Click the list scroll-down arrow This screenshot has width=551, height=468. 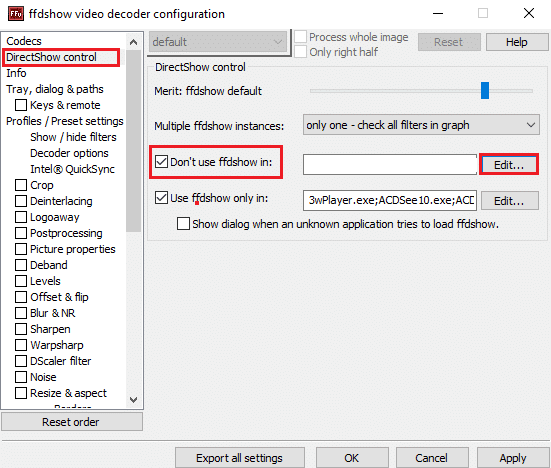click(x=134, y=399)
